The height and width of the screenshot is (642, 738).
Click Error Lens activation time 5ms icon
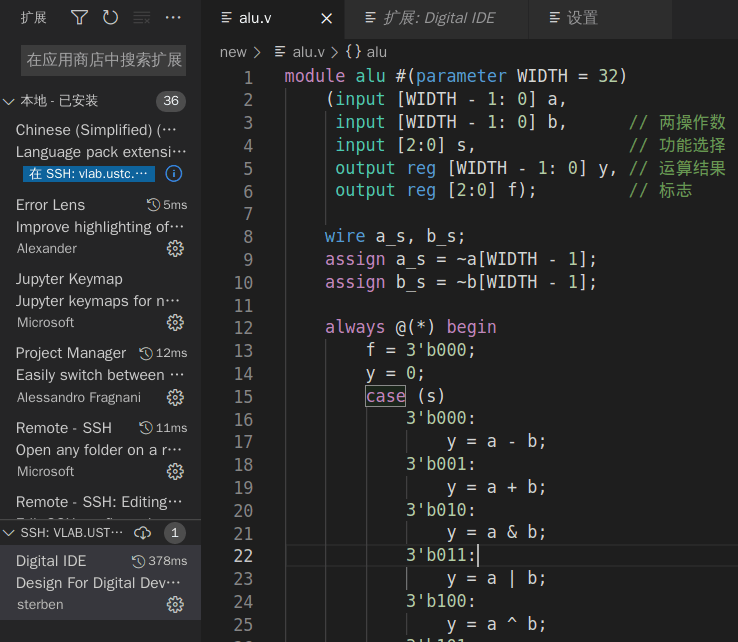pos(153,205)
